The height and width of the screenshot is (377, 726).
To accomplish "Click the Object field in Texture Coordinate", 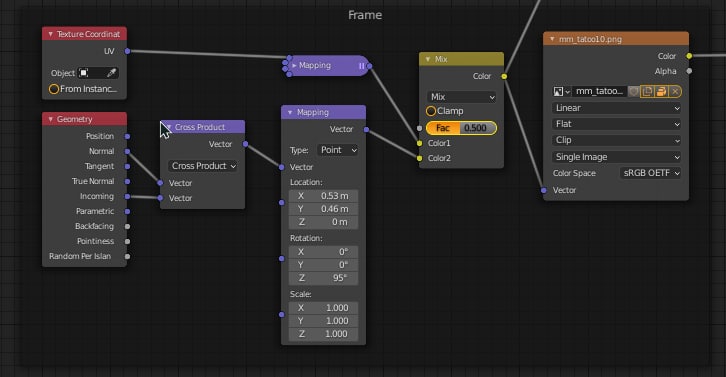I will 98,73.
